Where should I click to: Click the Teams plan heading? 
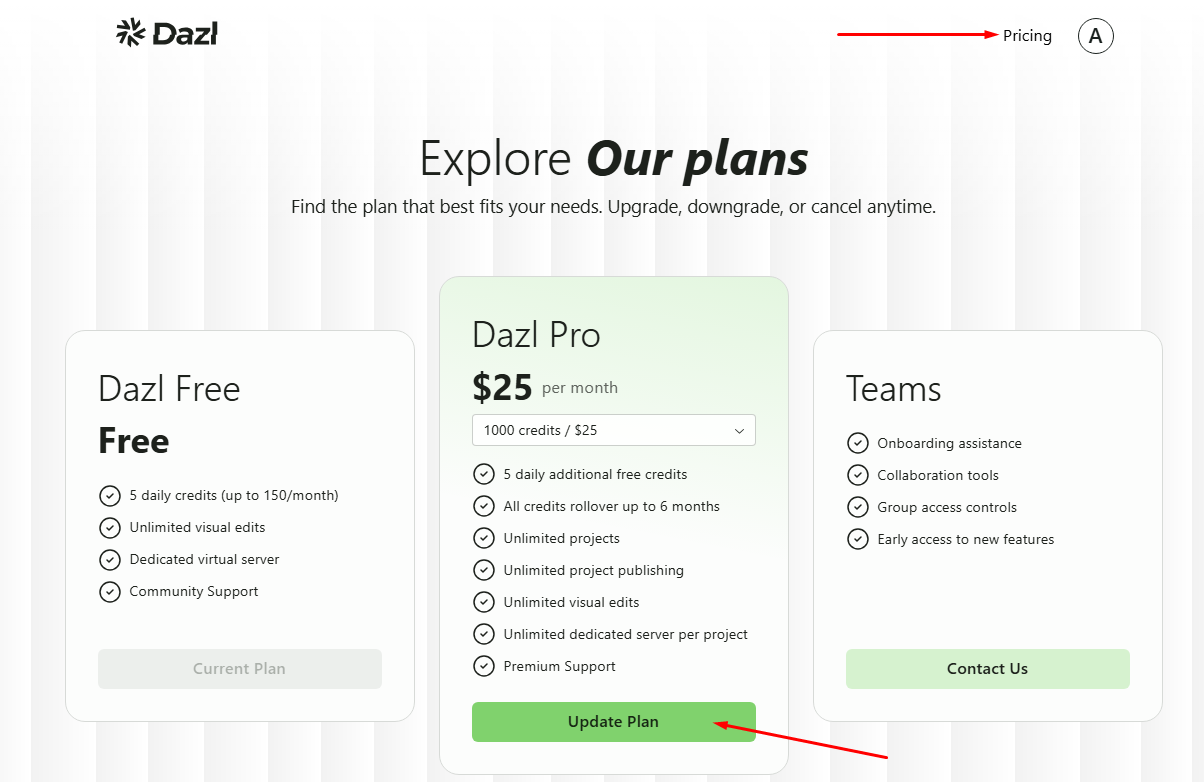pos(893,389)
